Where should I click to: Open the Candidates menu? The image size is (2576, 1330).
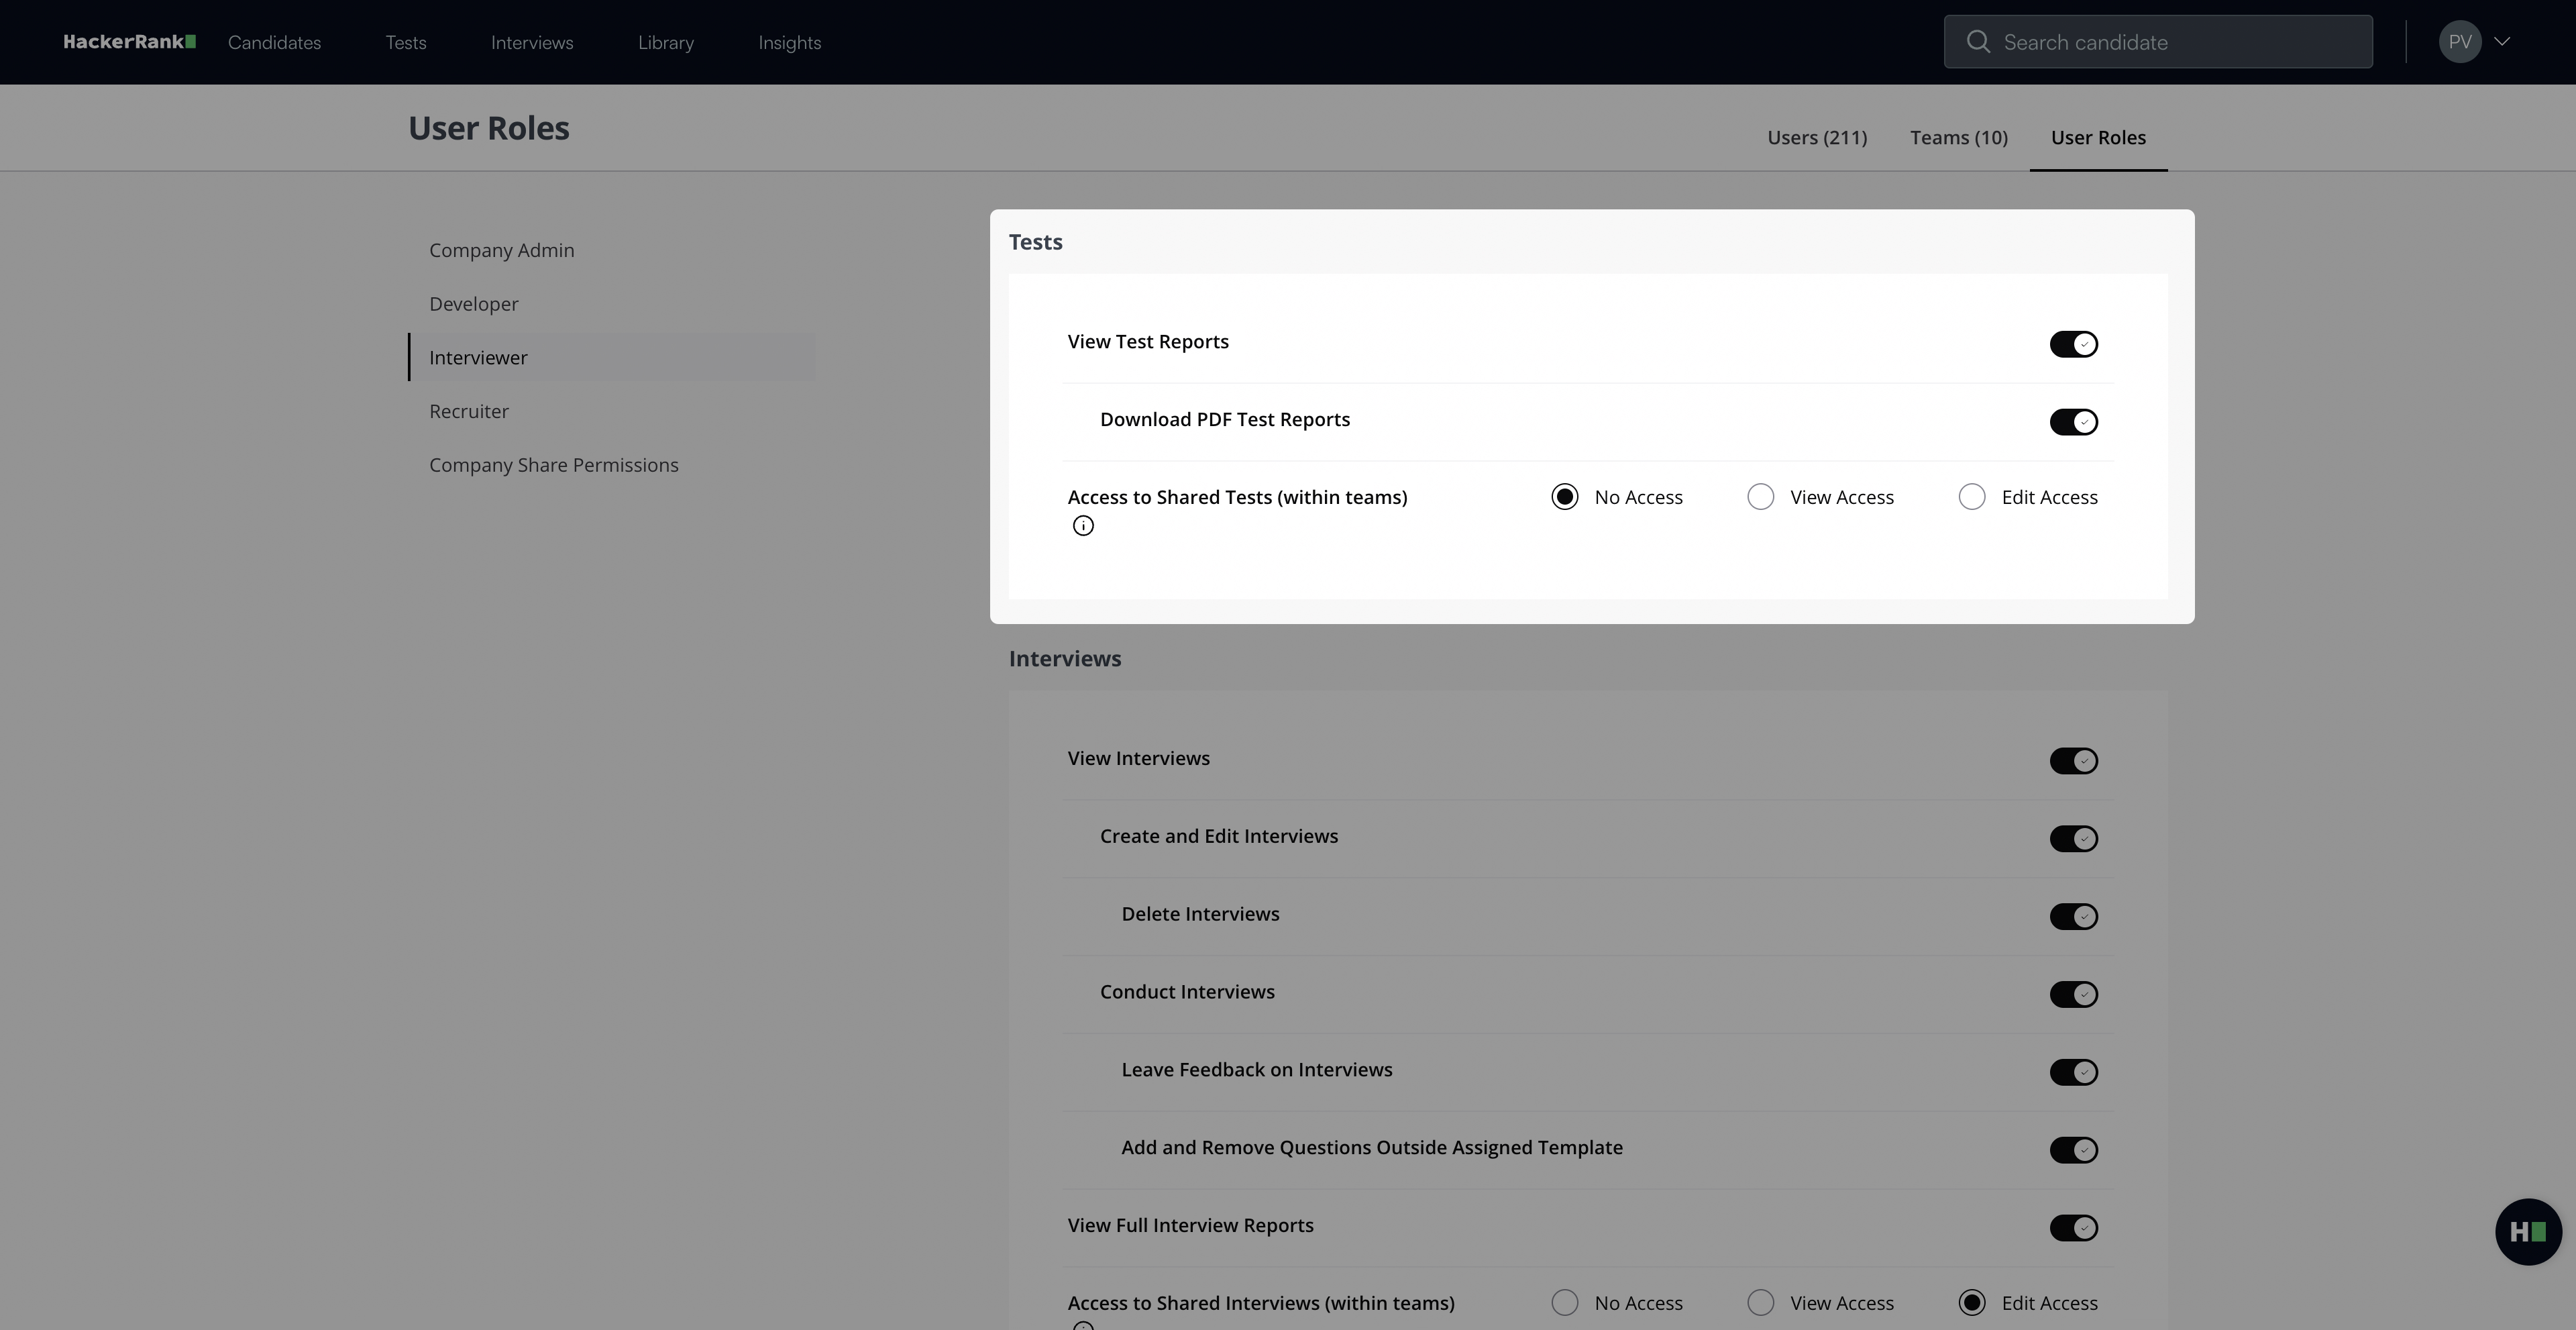point(274,43)
